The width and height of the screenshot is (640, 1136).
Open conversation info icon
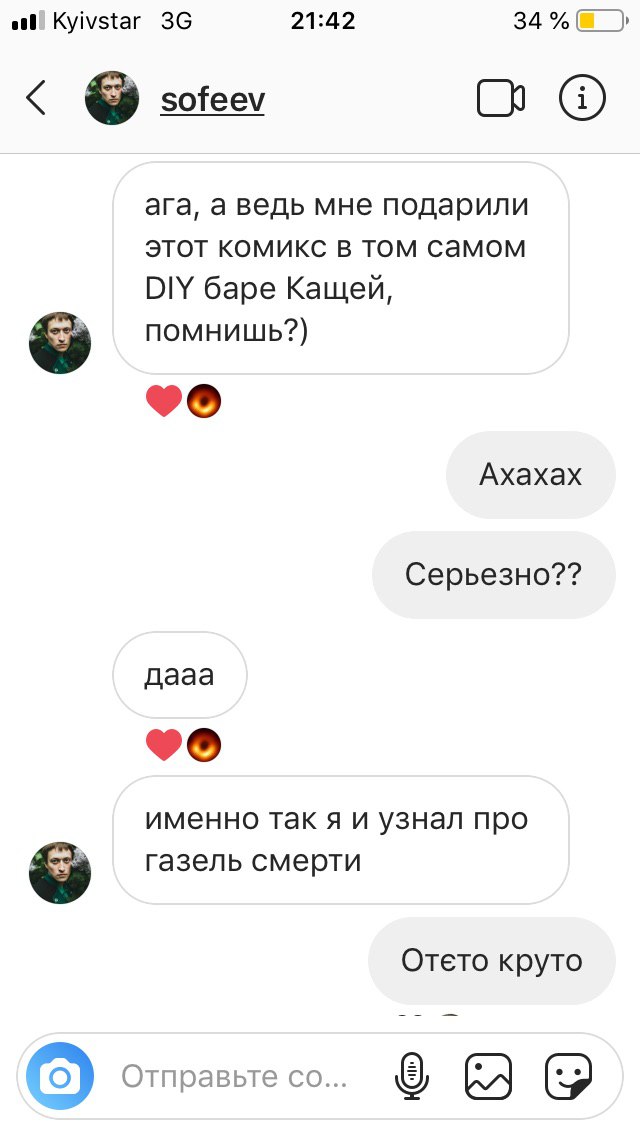(581, 98)
